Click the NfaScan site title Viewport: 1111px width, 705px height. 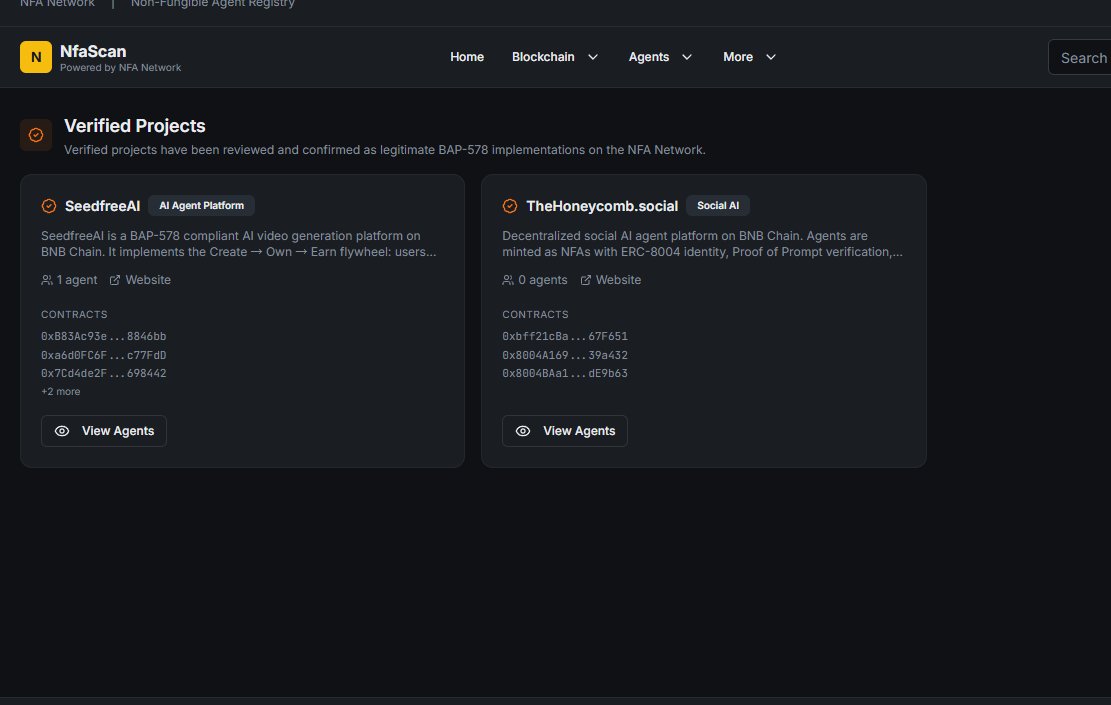[93, 51]
